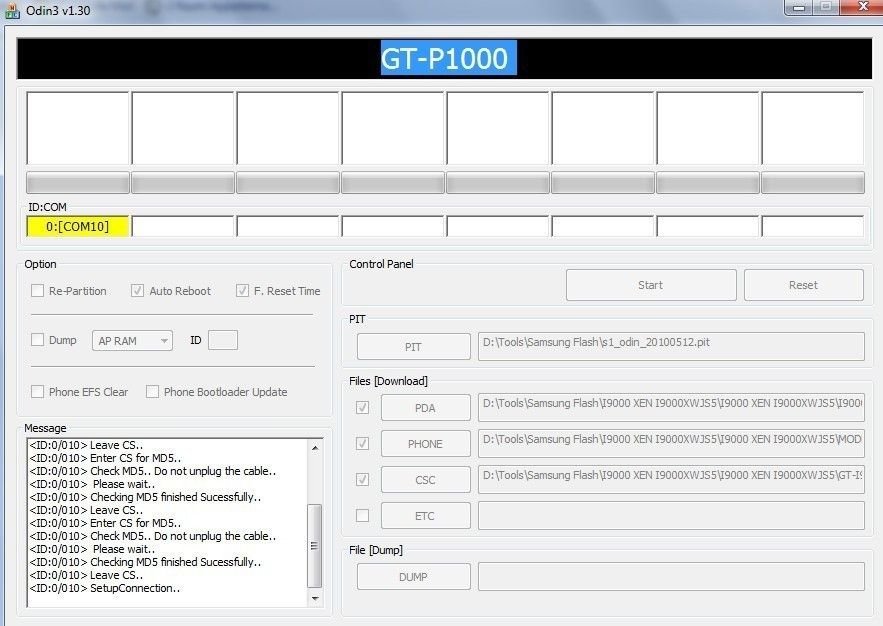Viewport: 883px width, 626px height.
Task: Click the Control Panel group label
Action: [381, 264]
